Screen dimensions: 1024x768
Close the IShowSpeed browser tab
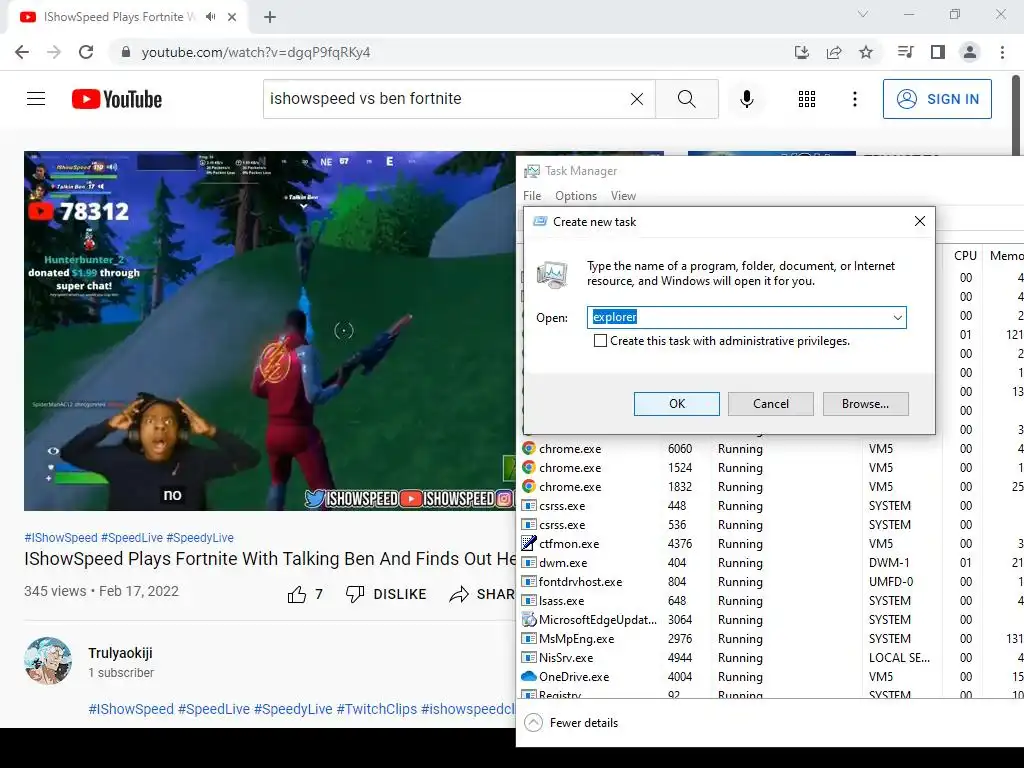click(x=232, y=17)
